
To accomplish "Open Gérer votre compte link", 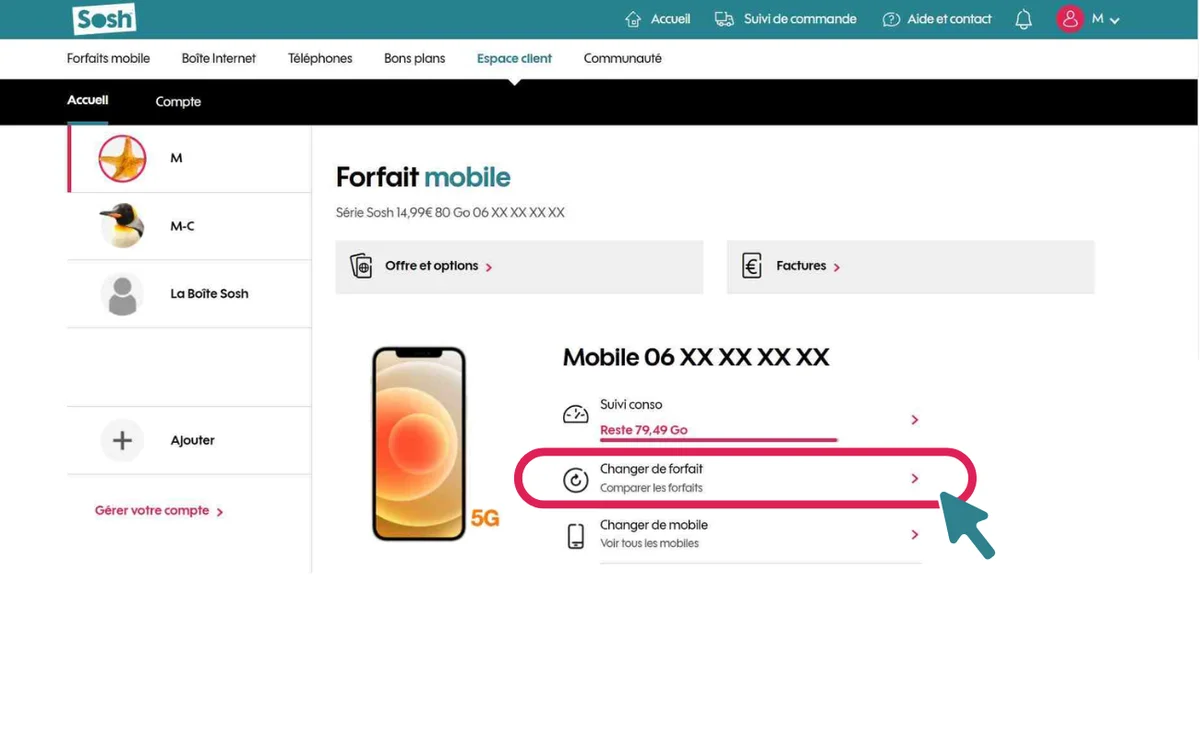I will [x=152, y=510].
